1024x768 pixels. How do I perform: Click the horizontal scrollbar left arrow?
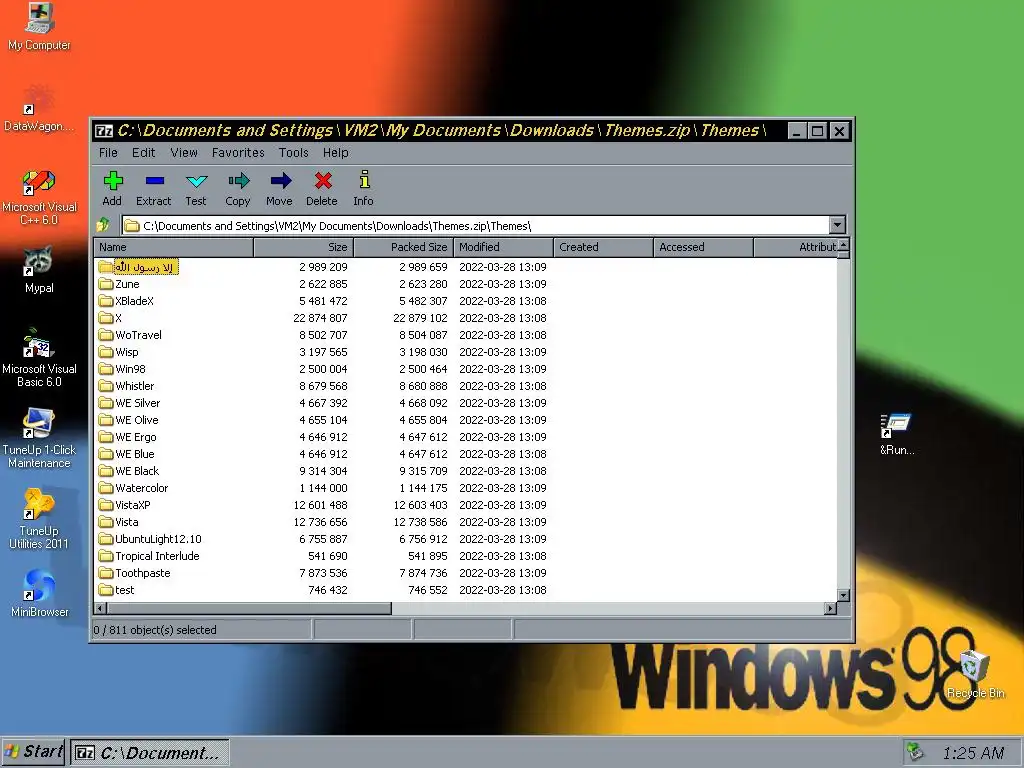(101, 608)
